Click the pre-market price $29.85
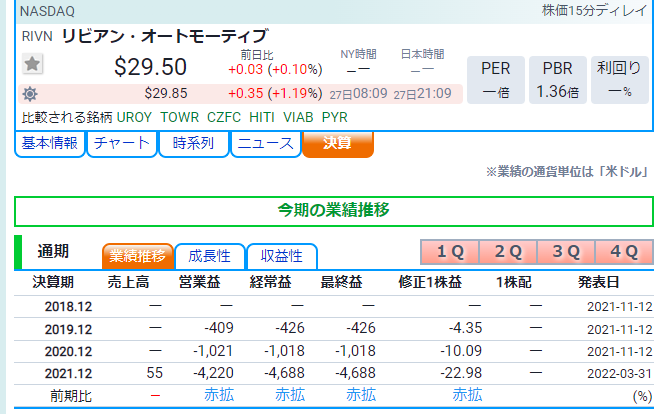The height and width of the screenshot is (414, 672). pos(166,93)
